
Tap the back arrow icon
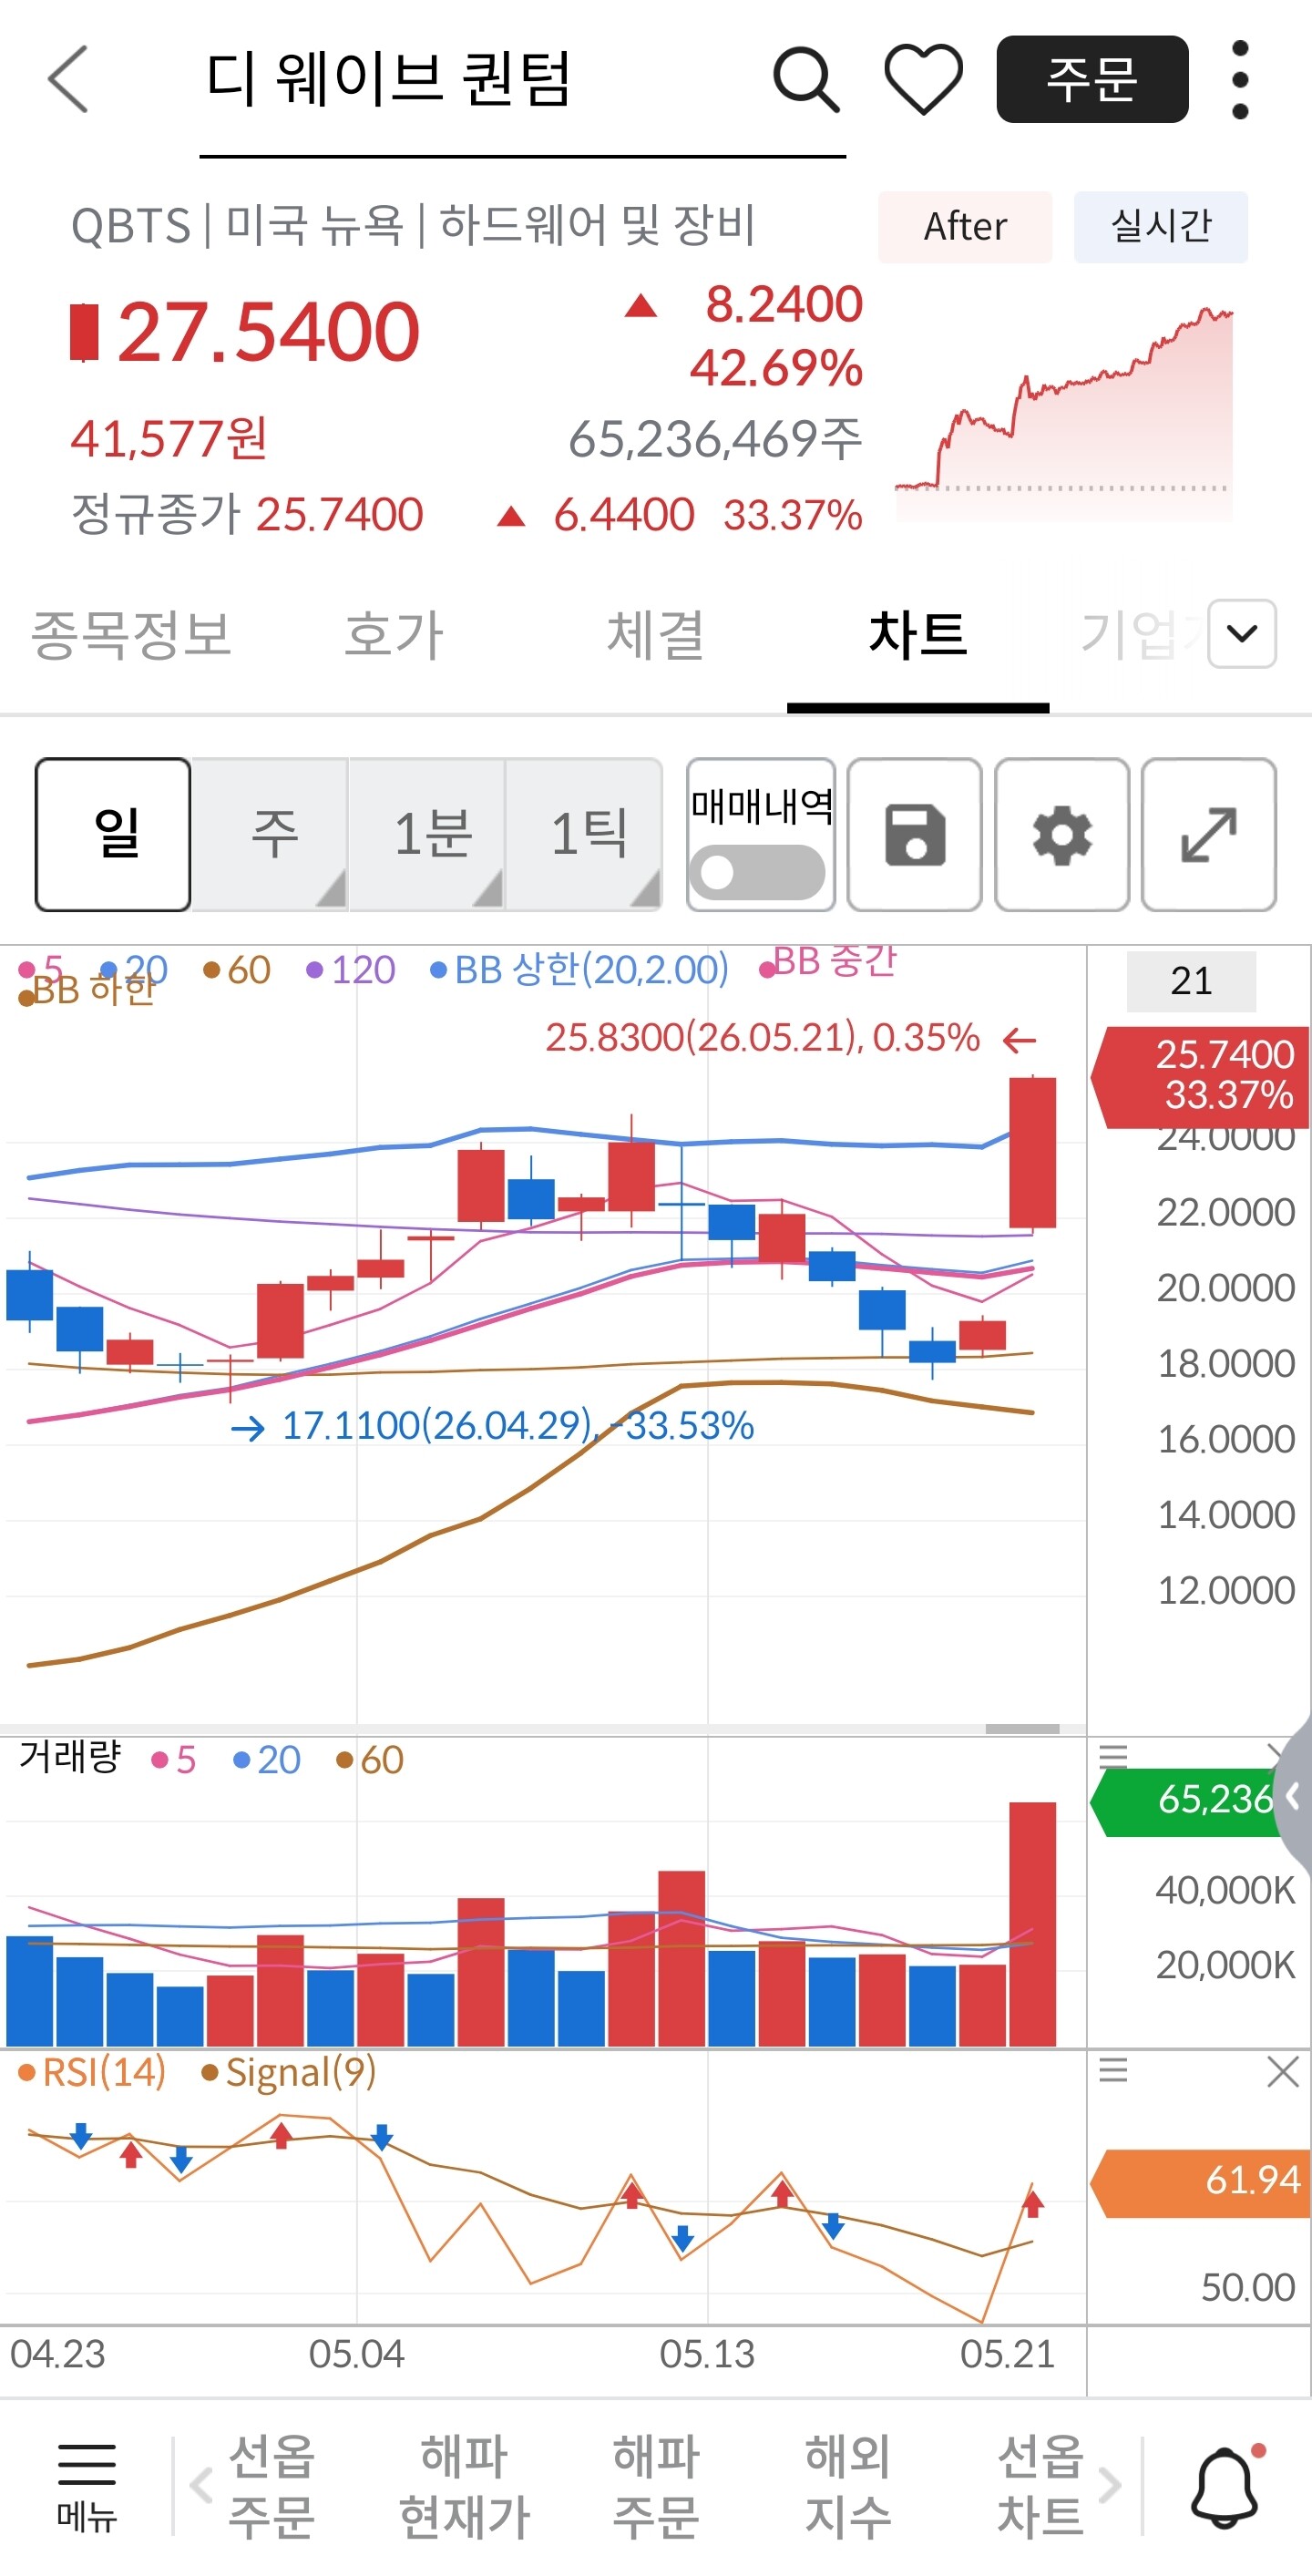pos(68,78)
